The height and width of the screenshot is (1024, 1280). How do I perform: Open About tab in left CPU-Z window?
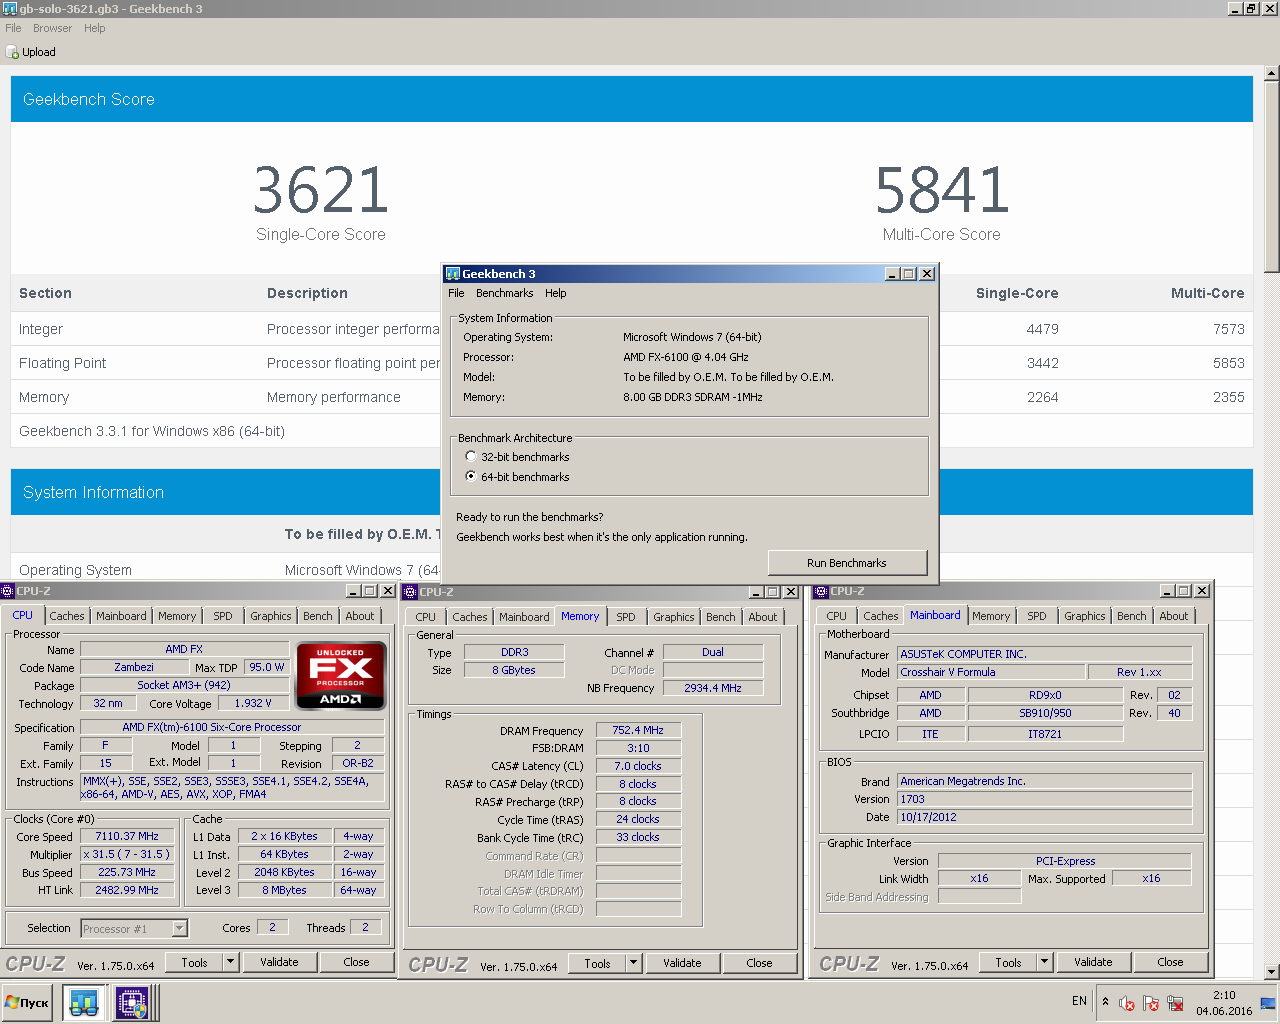(x=360, y=616)
